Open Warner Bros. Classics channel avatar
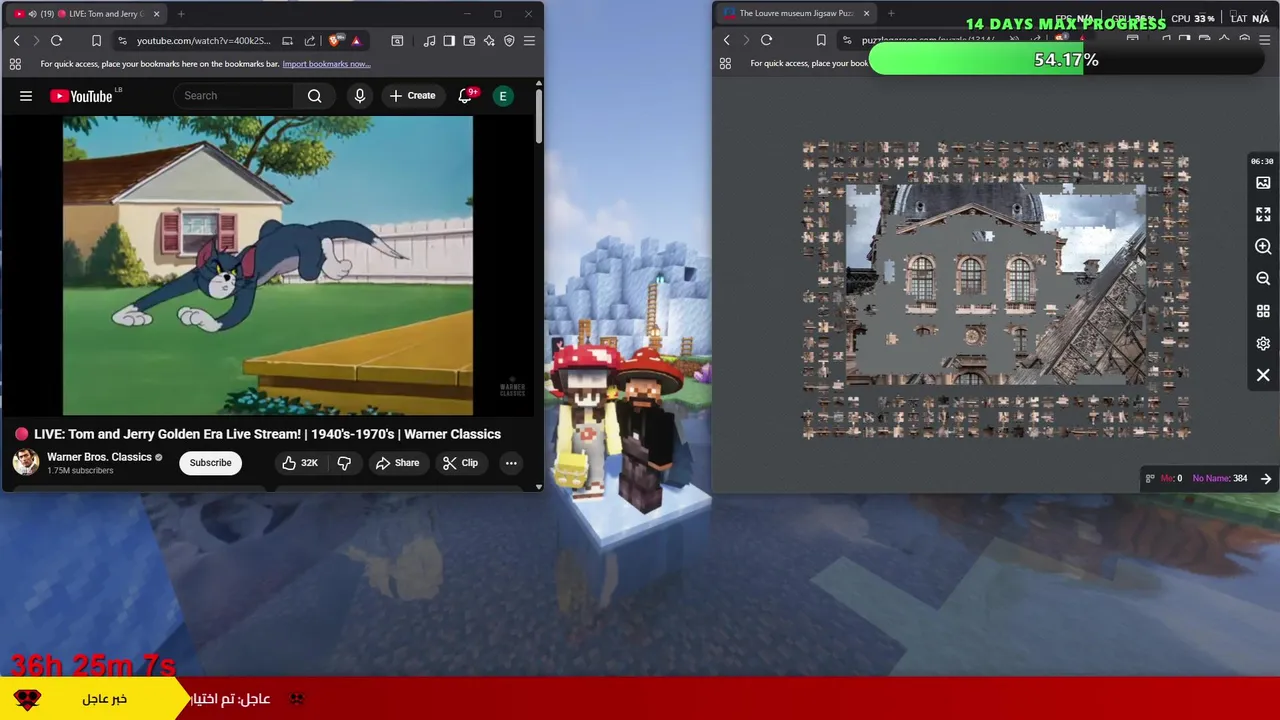 26,462
